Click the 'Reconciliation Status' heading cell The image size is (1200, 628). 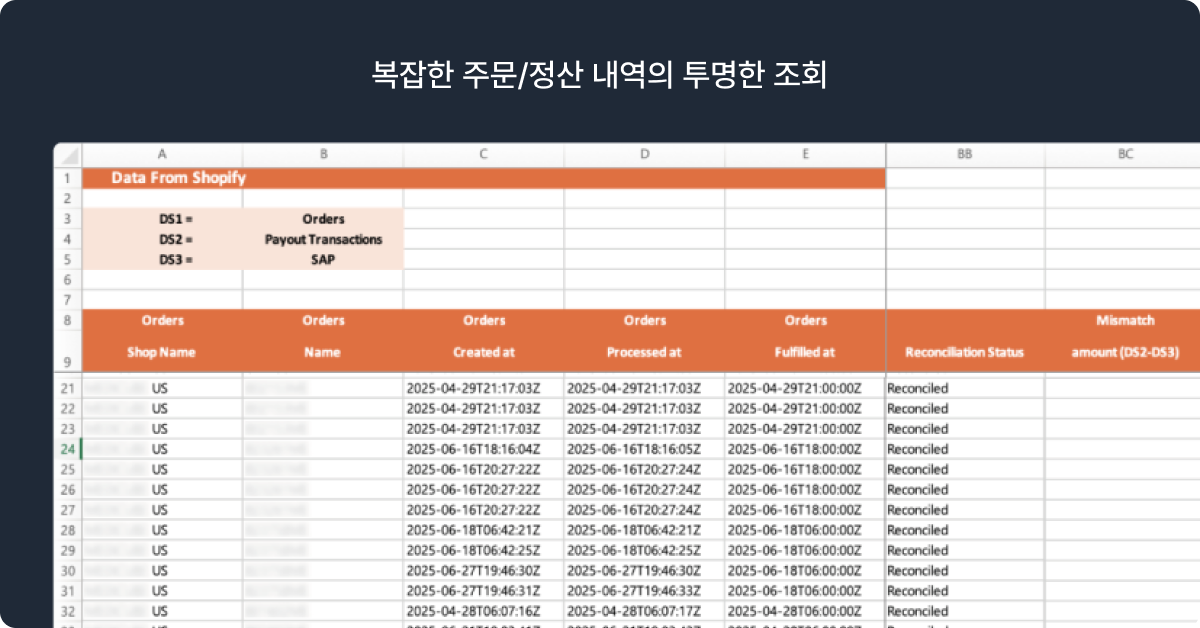pyautogui.click(x=964, y=352)
